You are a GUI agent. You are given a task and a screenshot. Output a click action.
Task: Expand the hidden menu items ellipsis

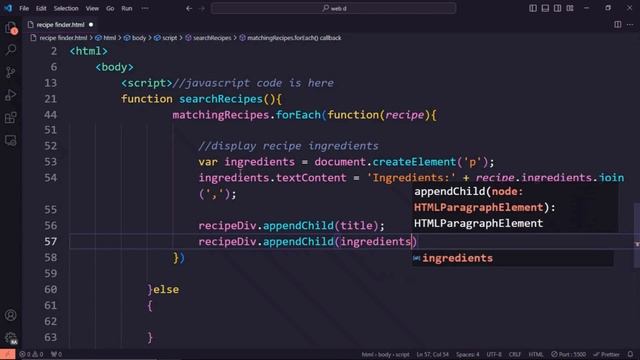145,8
